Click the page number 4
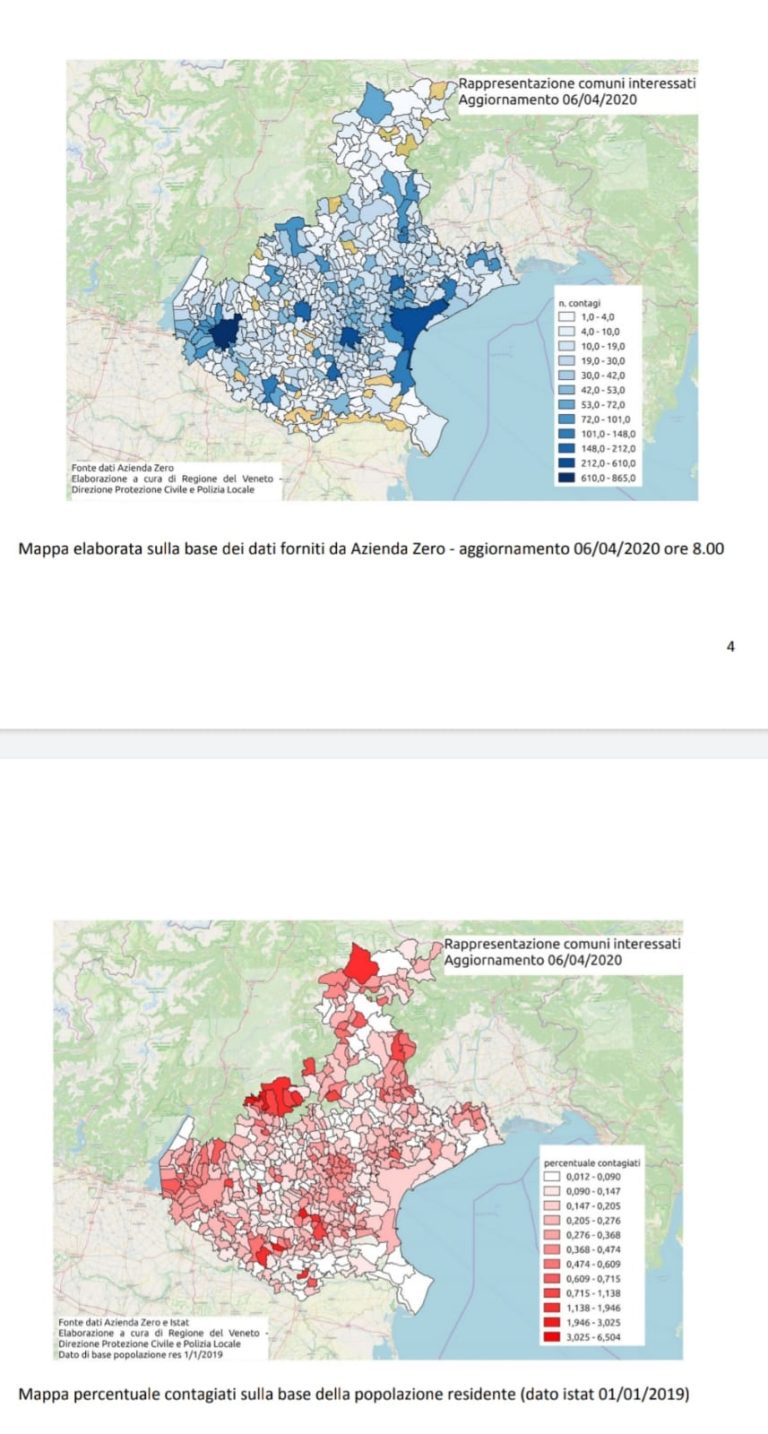Image resolution: width=768 pixels, height=1434 pixels. pos(730,647)
